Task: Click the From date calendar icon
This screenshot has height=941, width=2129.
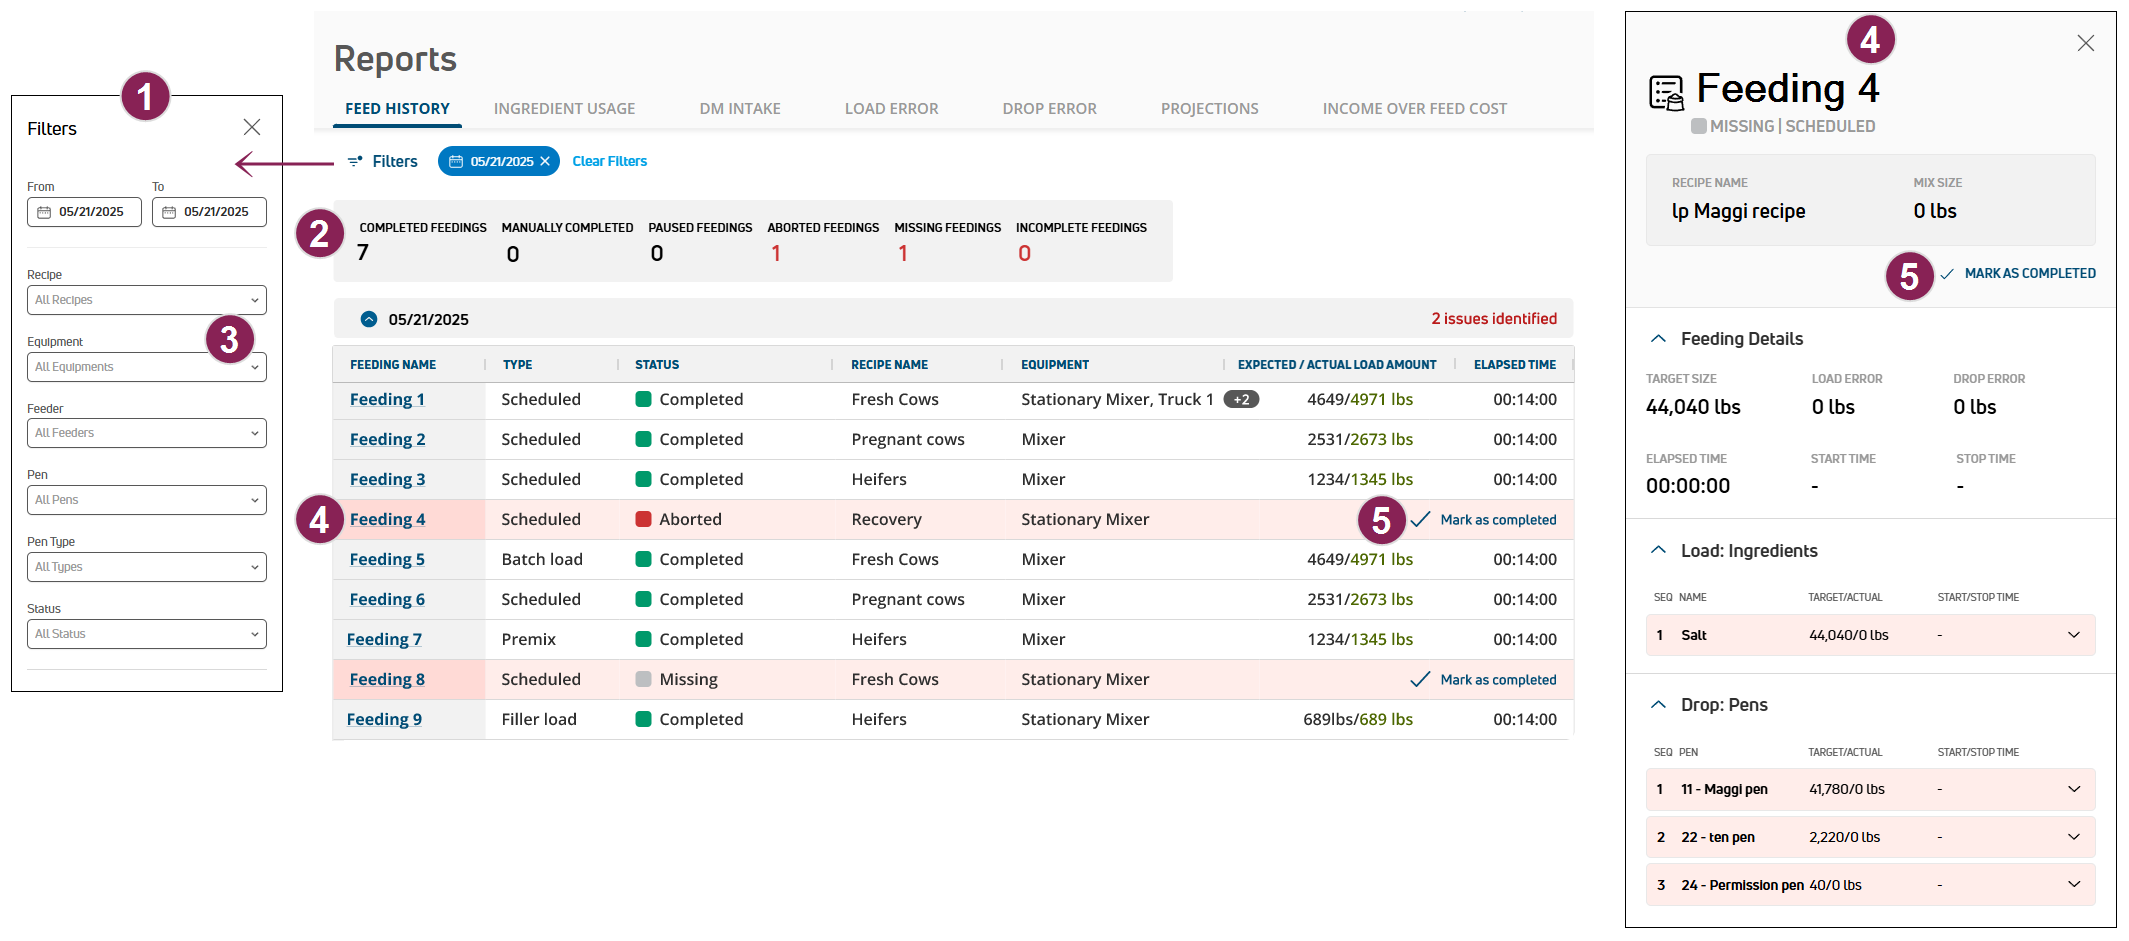Action: (44, 212)
